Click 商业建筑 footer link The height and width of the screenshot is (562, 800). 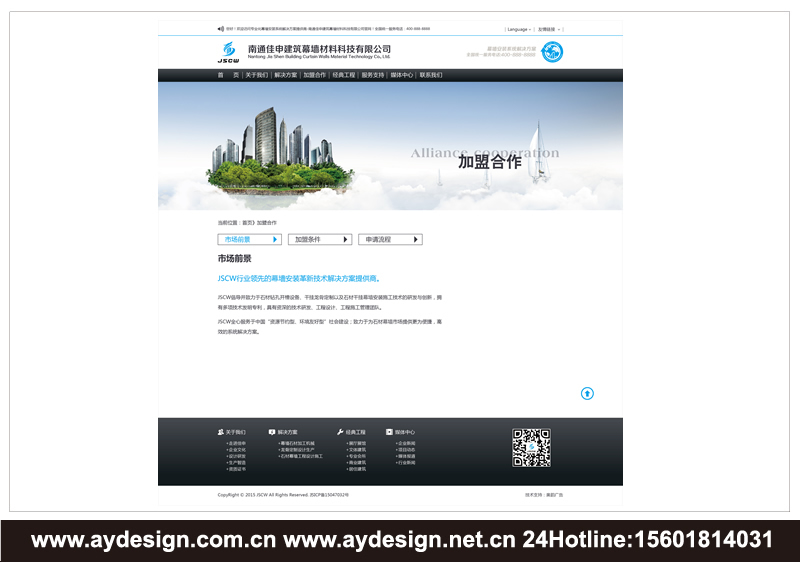coord(357,463)
